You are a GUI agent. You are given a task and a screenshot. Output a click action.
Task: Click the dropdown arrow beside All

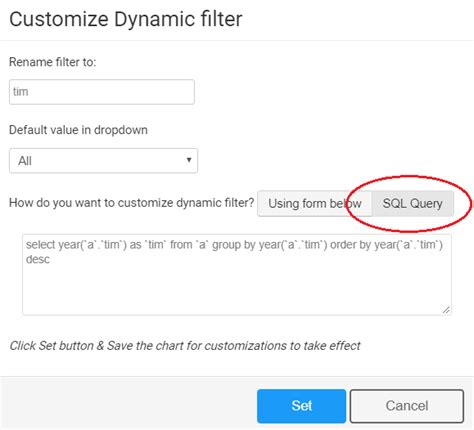[x=189, y=160]
